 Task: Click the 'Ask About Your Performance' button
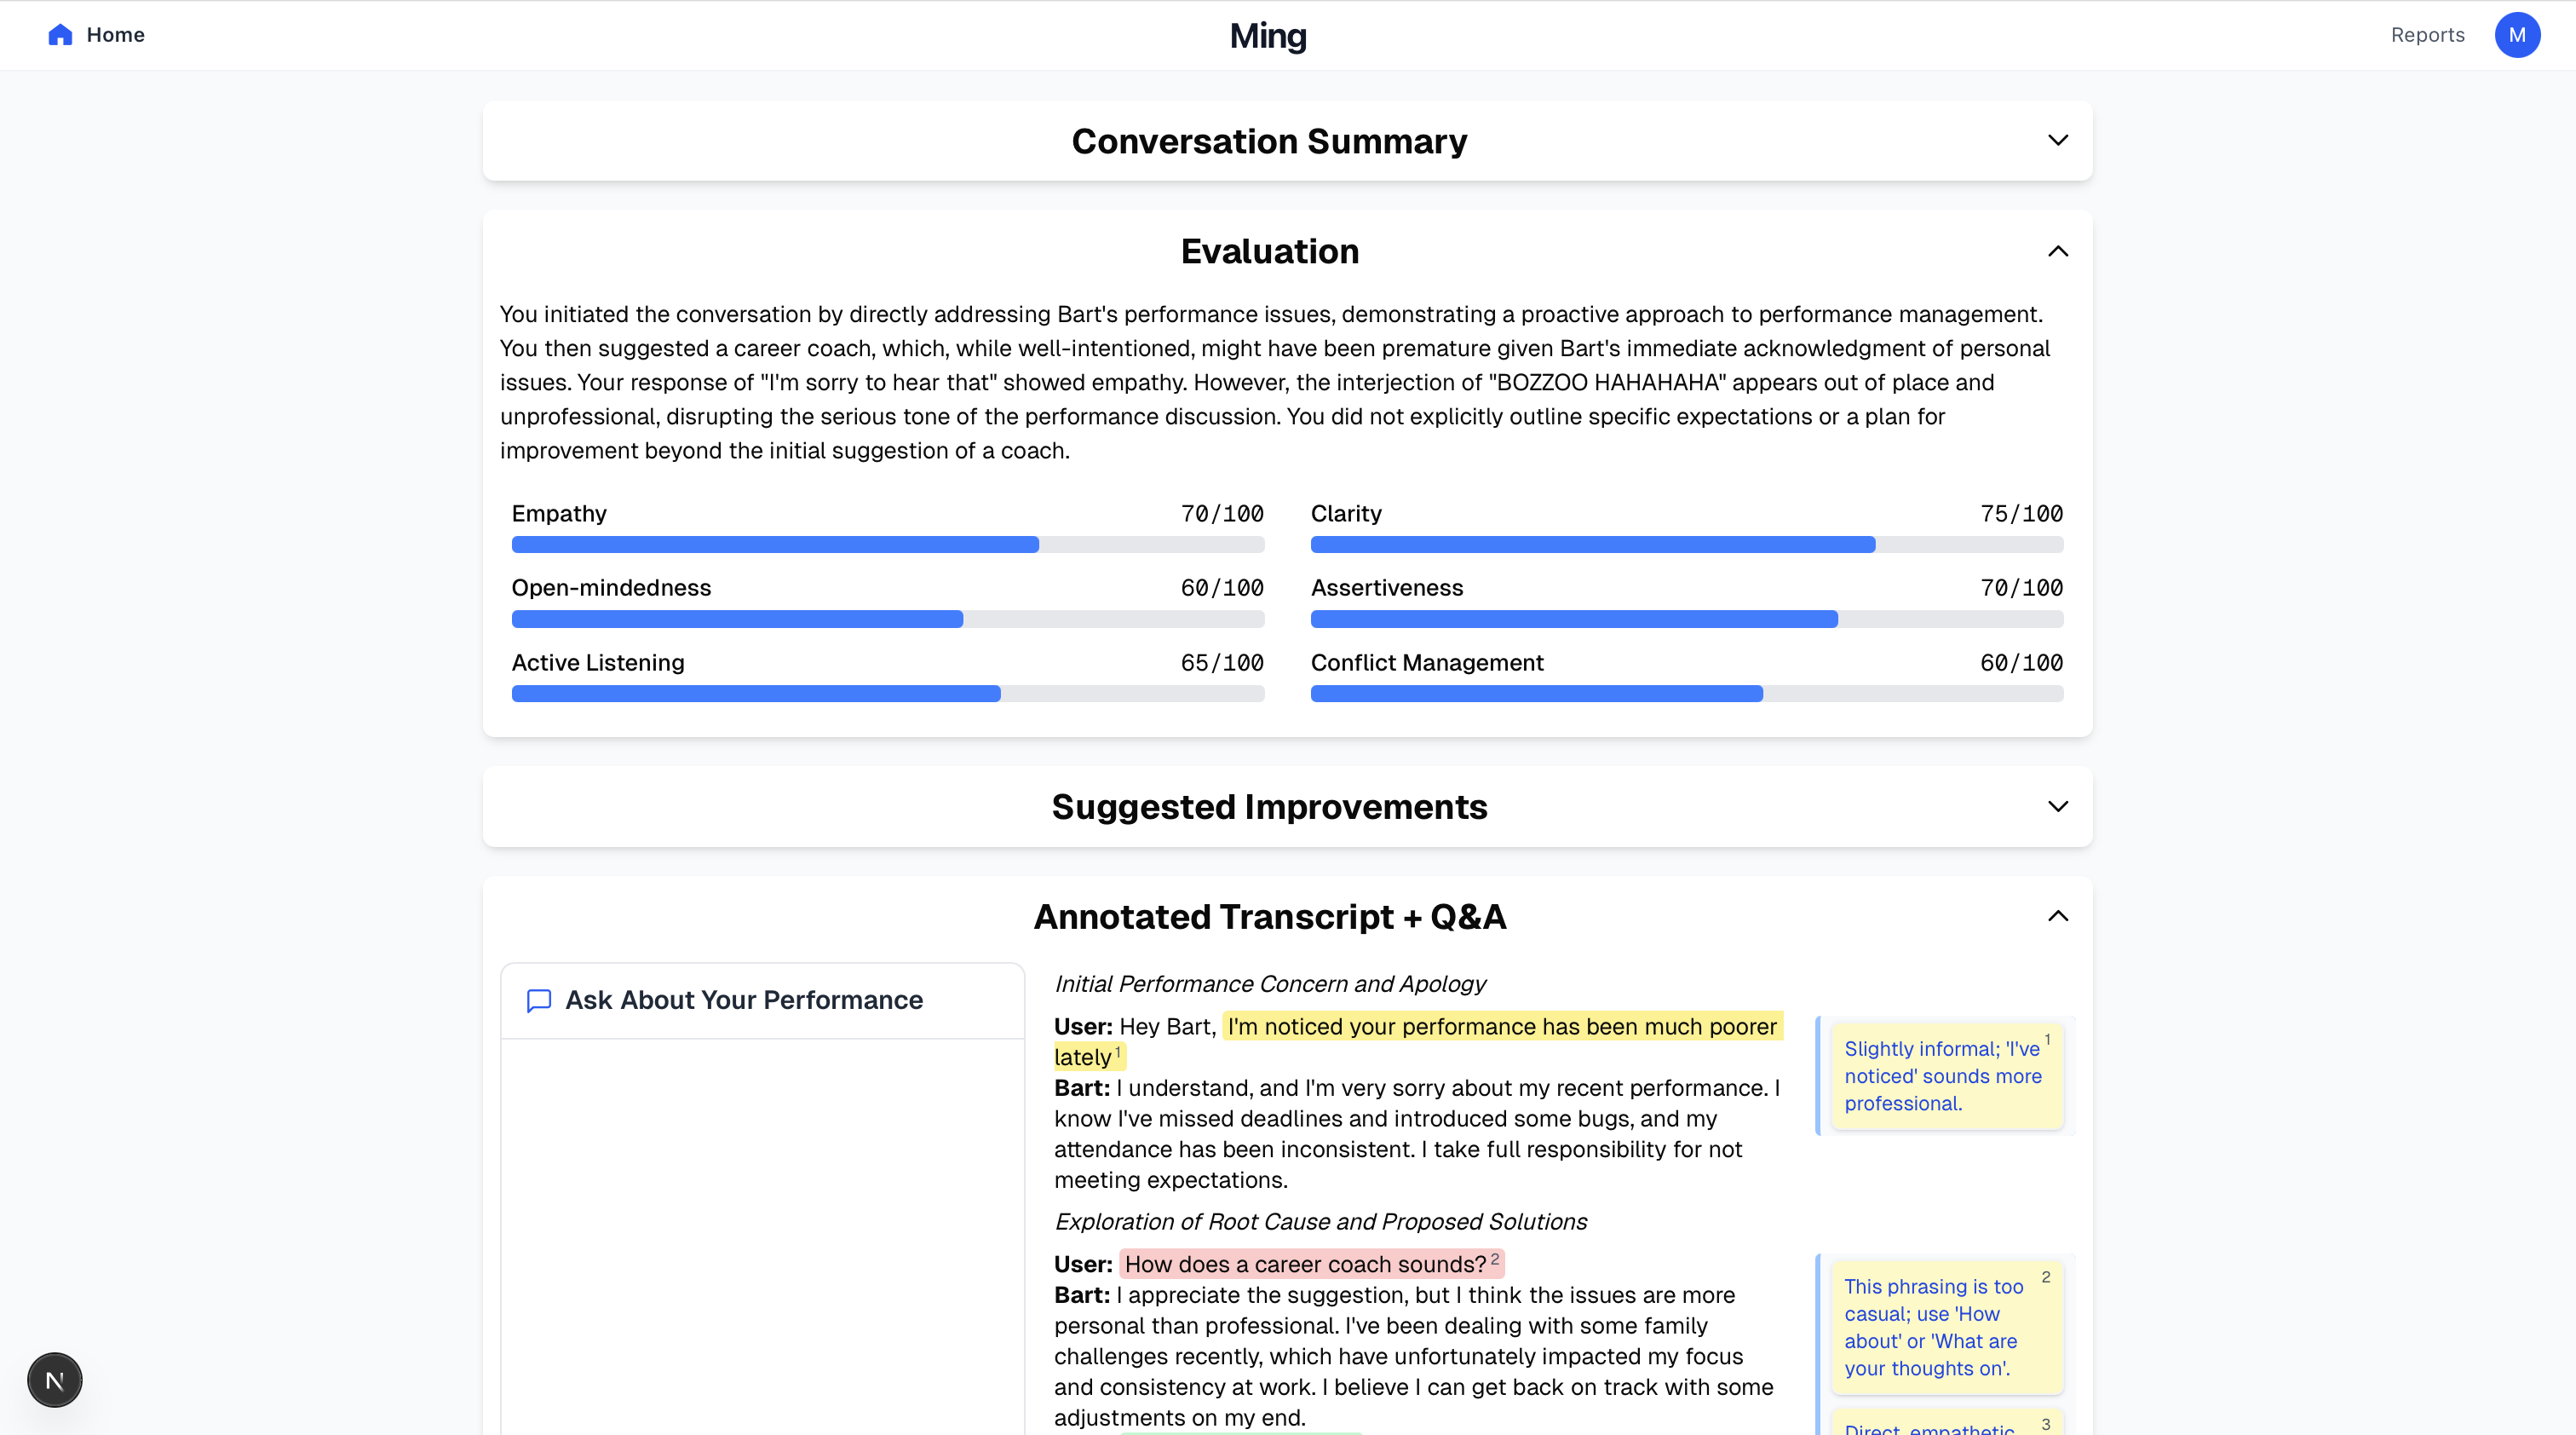click(744, 1000)
